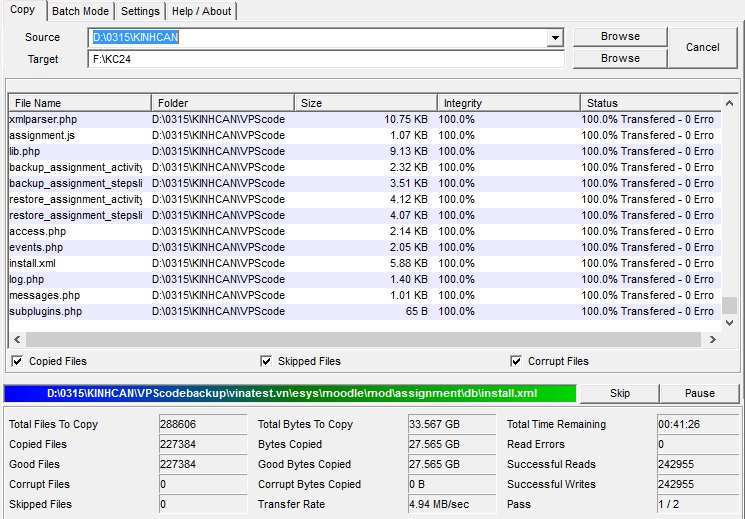Sort list by Size column header

tap(365, 103)
